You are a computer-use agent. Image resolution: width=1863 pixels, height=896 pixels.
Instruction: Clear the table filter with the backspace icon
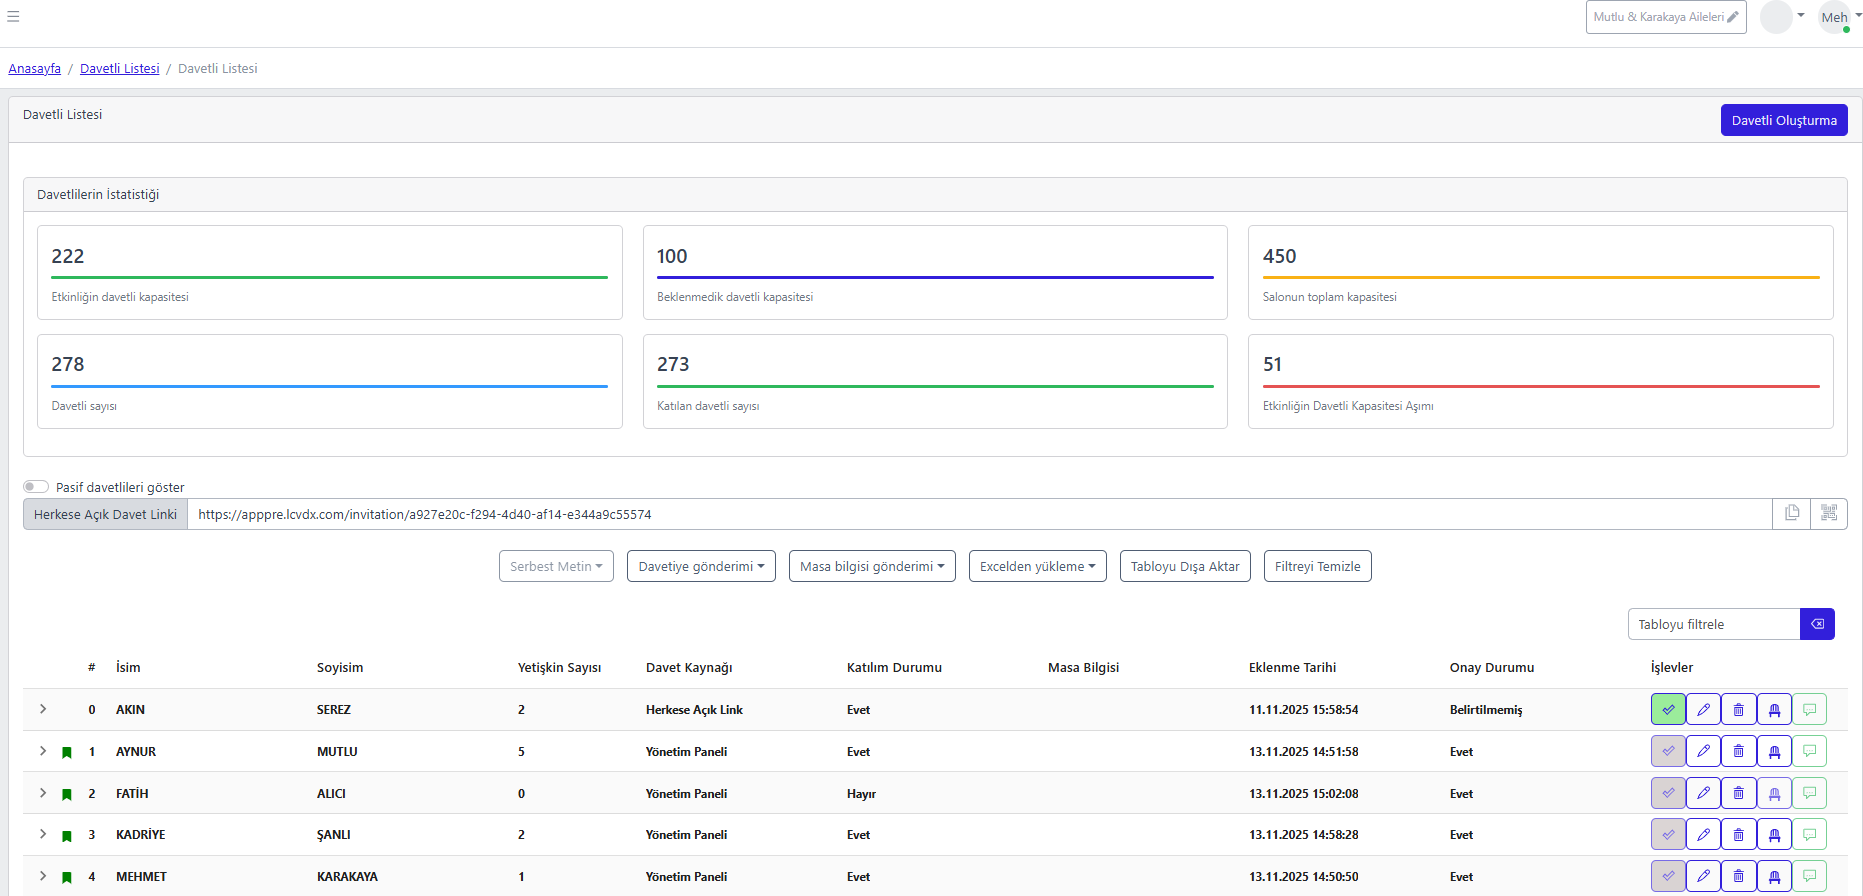pyautogui.click(x=1817, y=624)
